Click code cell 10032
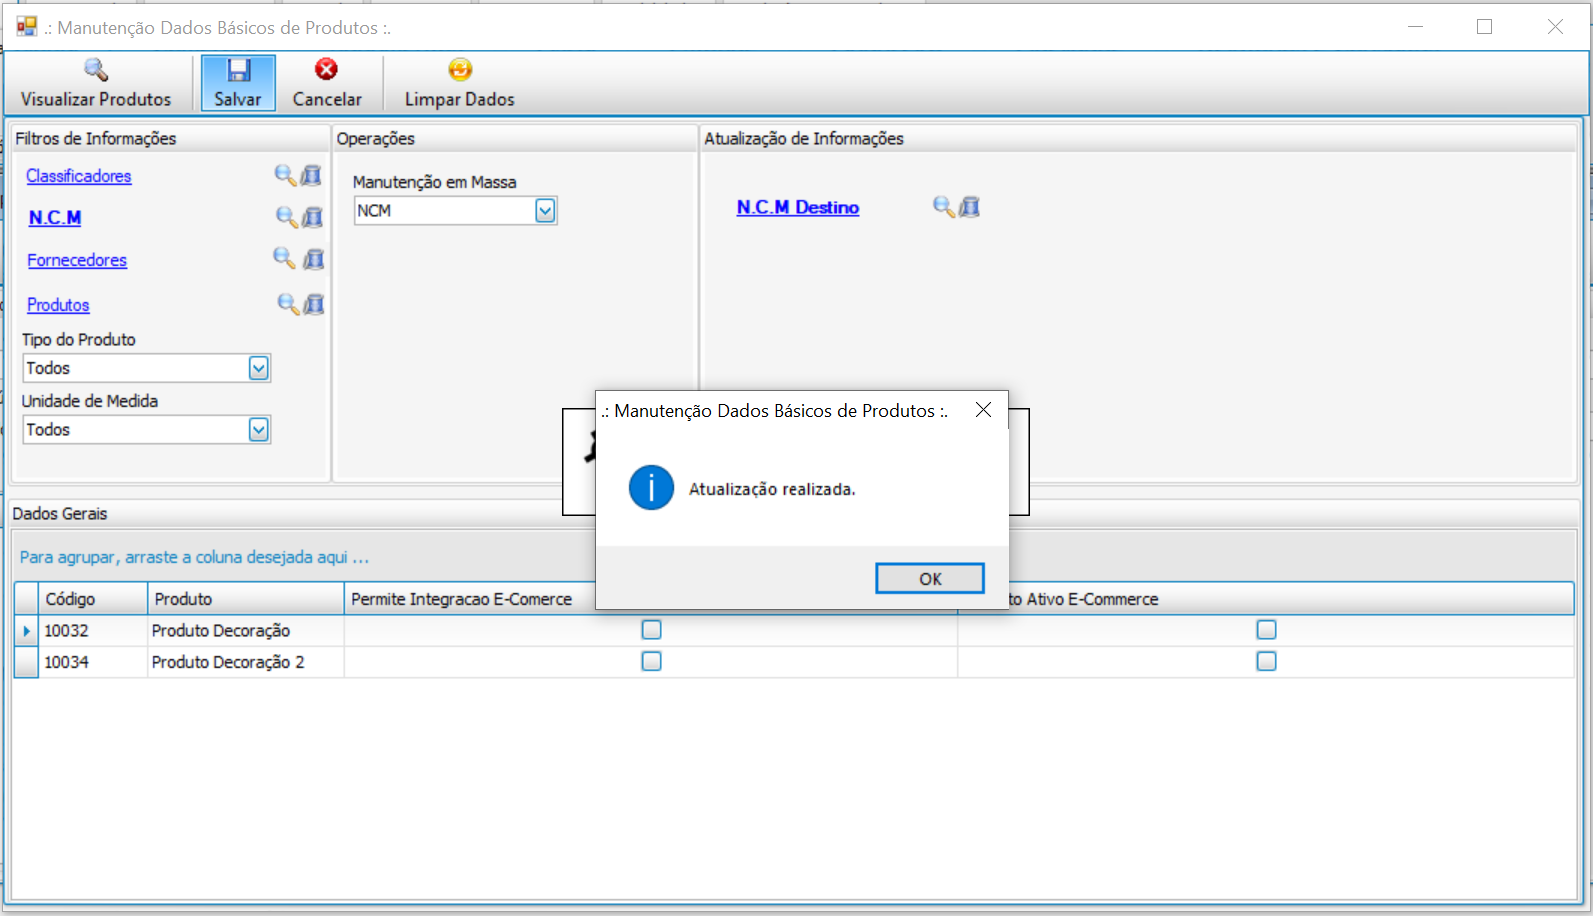Screen dimensions: 1593x916 point(93,631)
